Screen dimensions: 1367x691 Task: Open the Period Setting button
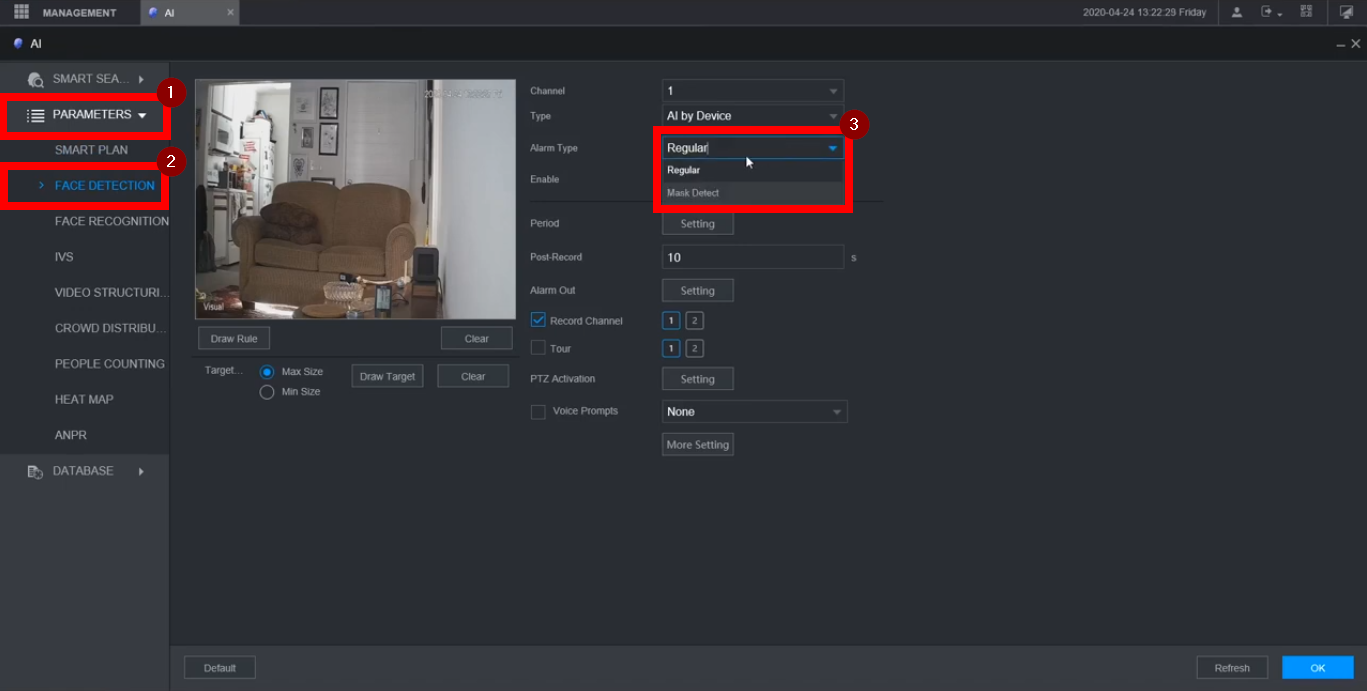point(698,224)
